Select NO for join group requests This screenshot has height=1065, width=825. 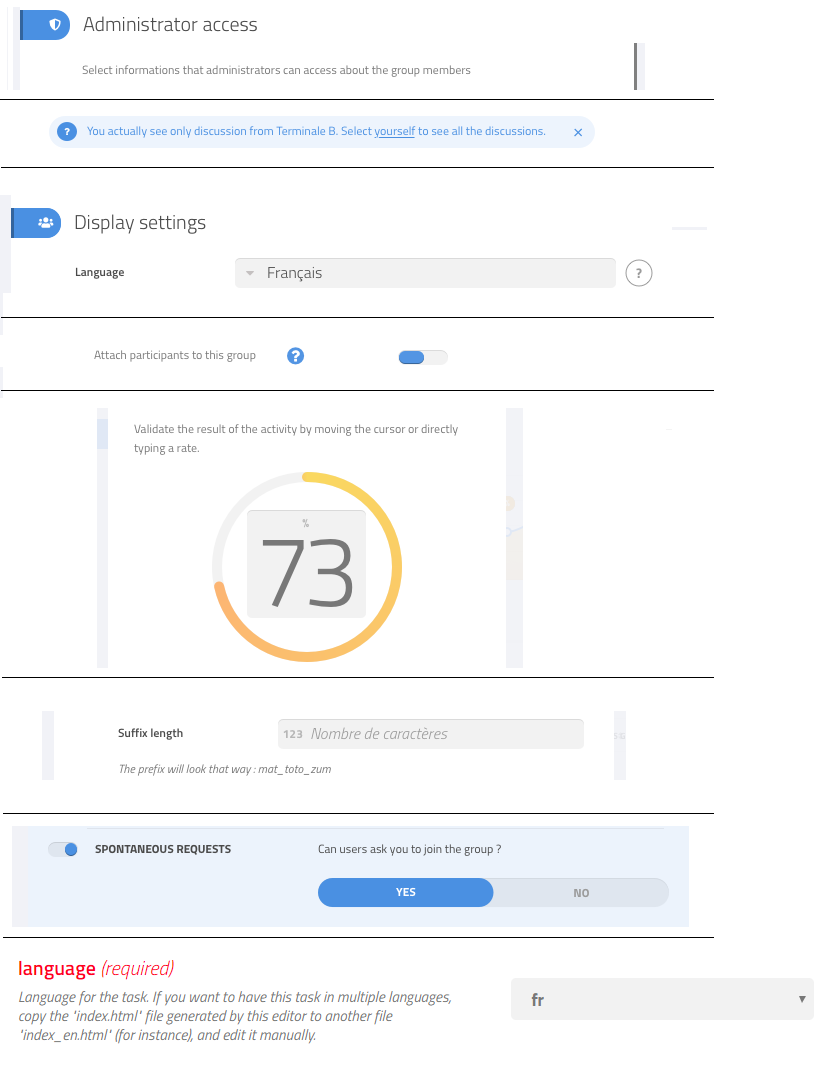click(581, 893)
